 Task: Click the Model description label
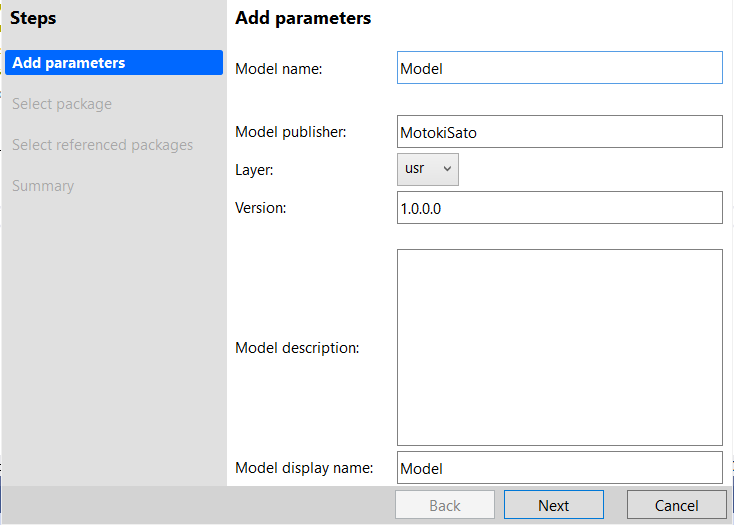[x=297, y=348]
